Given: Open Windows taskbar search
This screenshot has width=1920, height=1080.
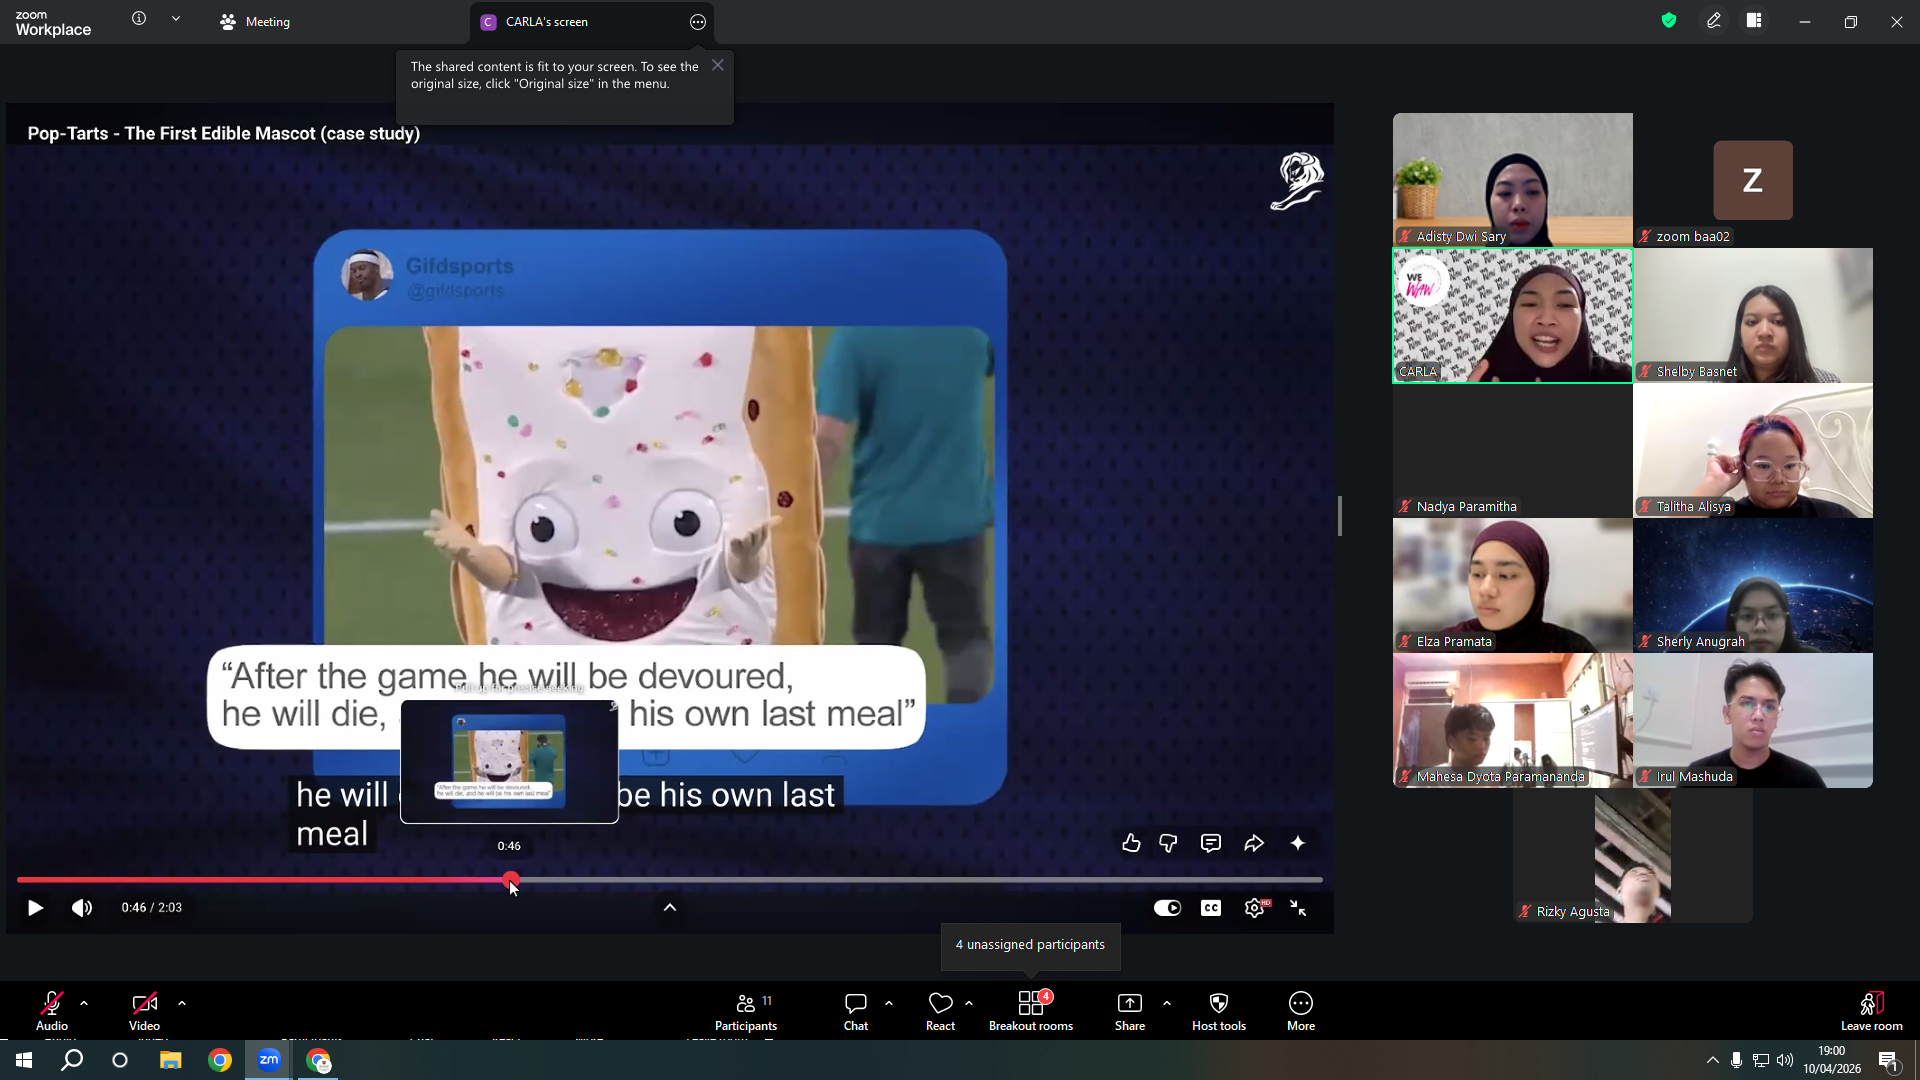Looking at the screenshot, I should (x=72, y=1060).
